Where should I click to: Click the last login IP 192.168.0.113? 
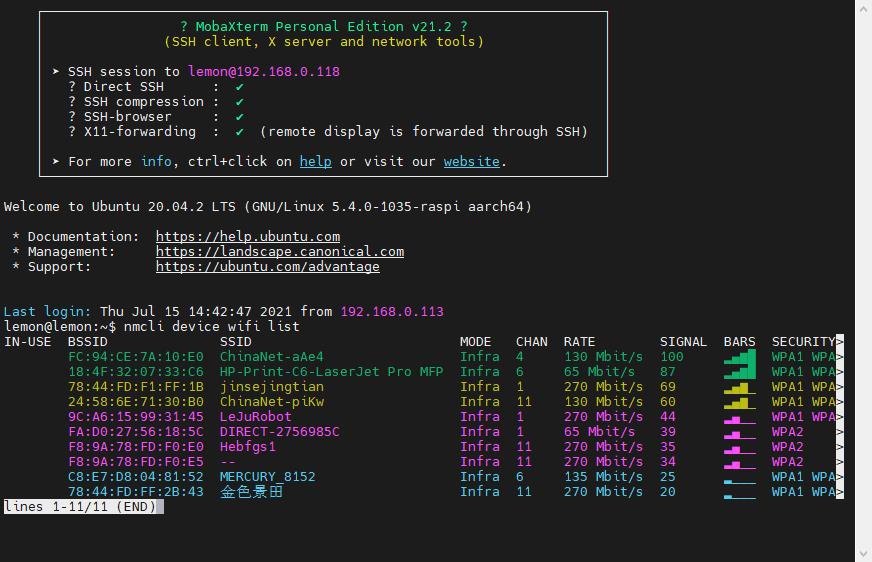coord(392,311)
